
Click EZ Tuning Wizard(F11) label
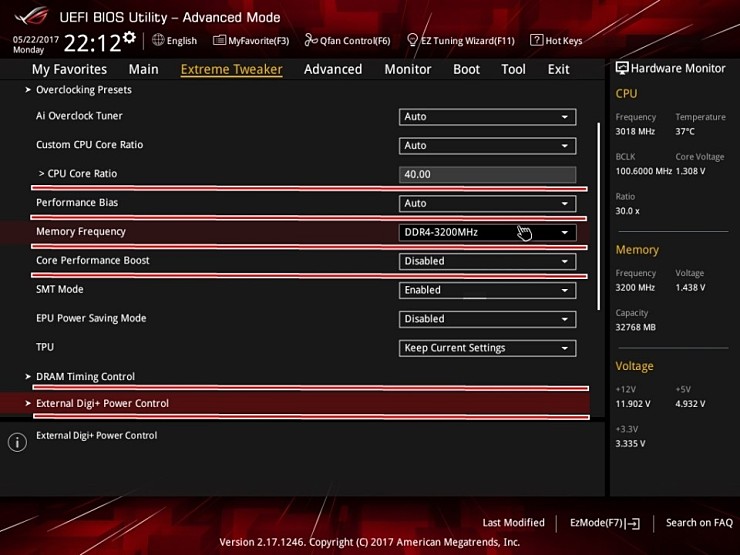tap(468, 41)
